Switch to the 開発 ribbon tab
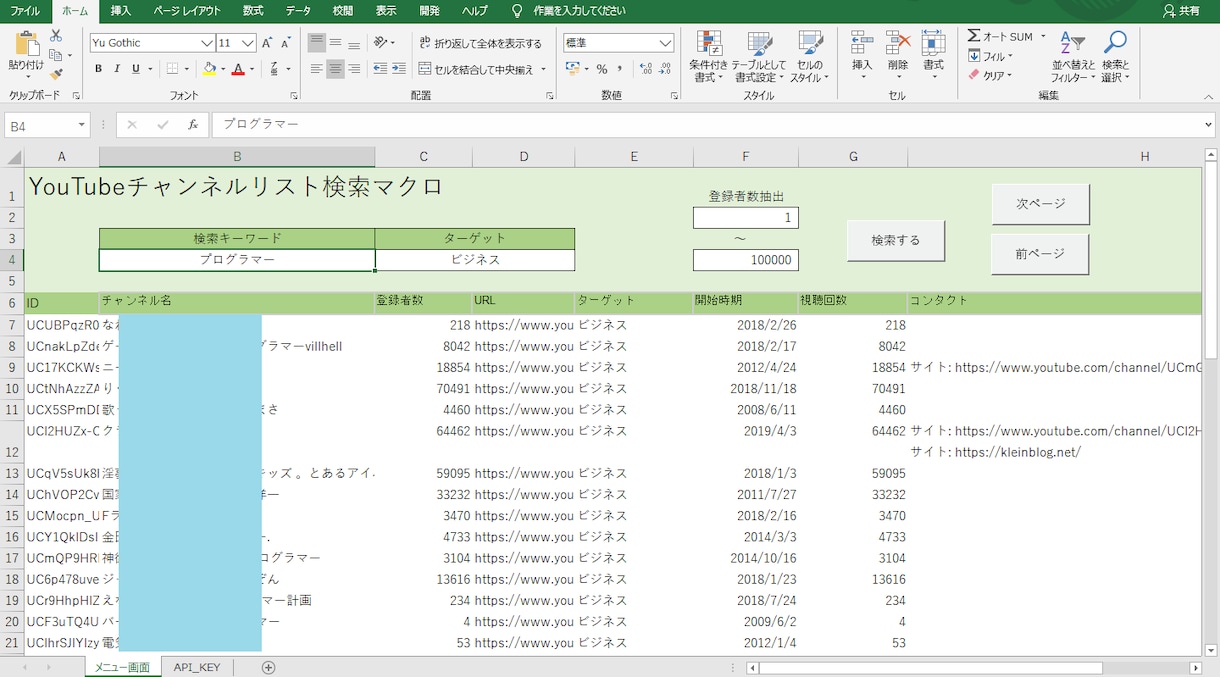The height and width of the screenshot is (677, 1220). pyautogui.click(x=429, y=11)
